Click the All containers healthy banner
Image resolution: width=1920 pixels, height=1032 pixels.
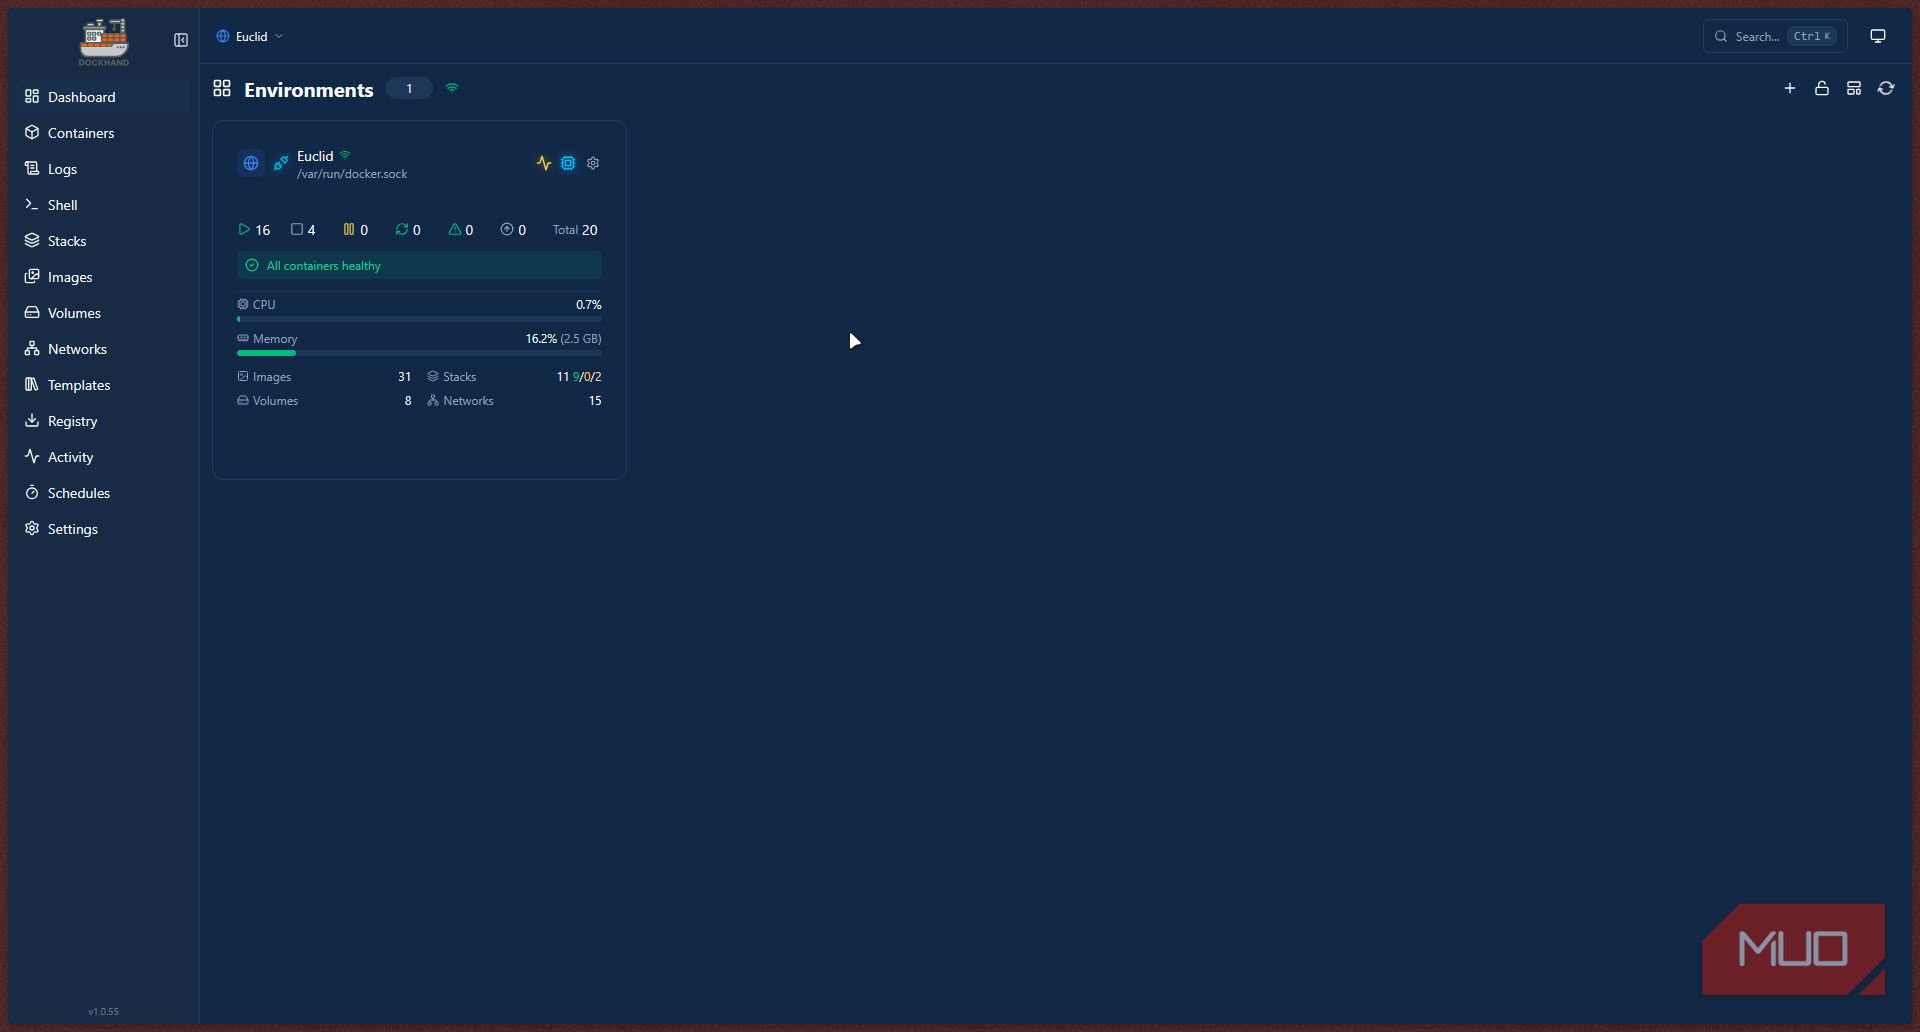point(419,266)
